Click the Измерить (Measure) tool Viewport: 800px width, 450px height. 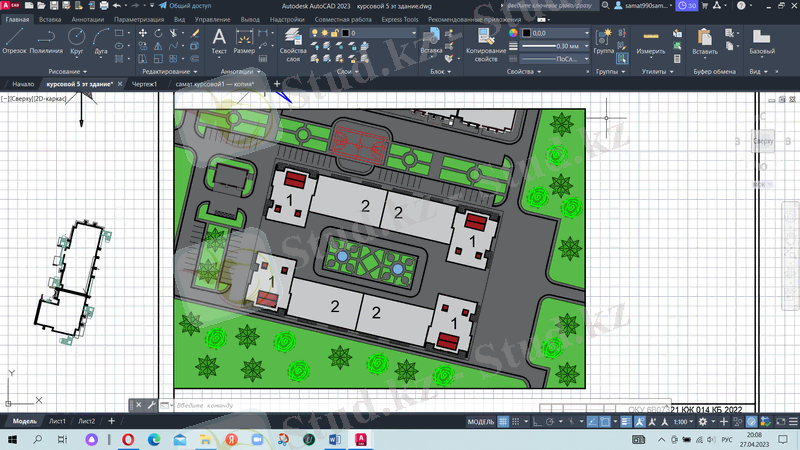[x=651, y=40]
